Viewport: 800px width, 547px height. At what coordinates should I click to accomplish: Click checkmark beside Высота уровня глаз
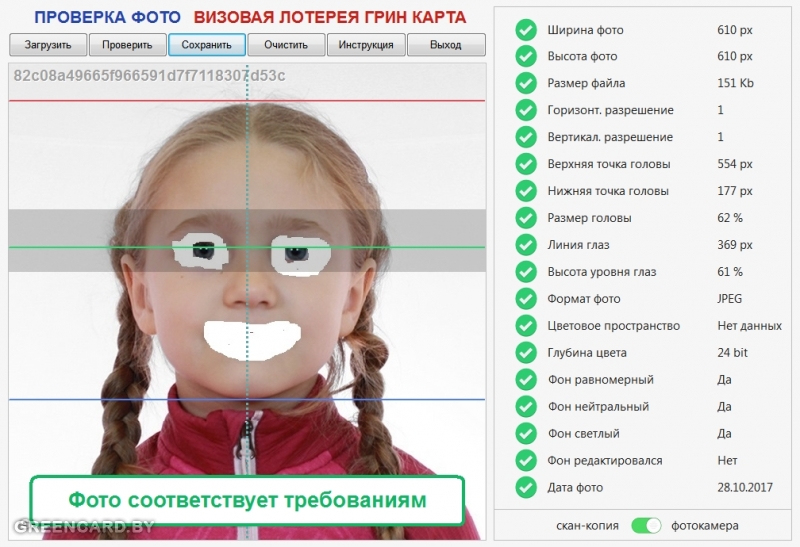tap(526, 272)
